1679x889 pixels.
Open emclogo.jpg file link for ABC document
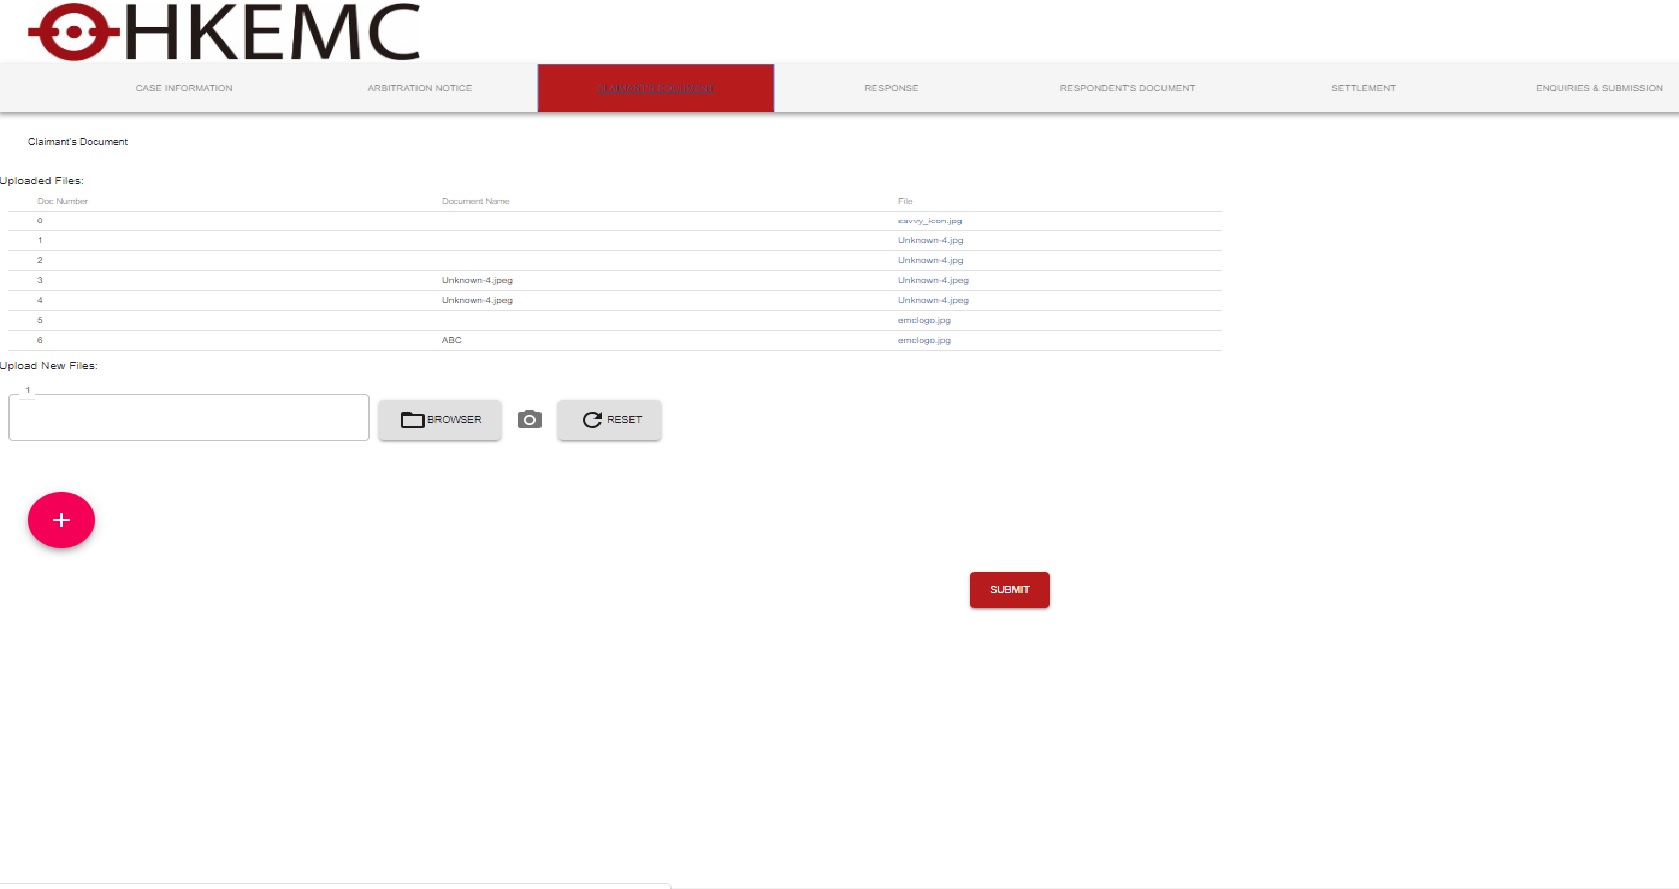pyautogui.click(x=924, y=341)
